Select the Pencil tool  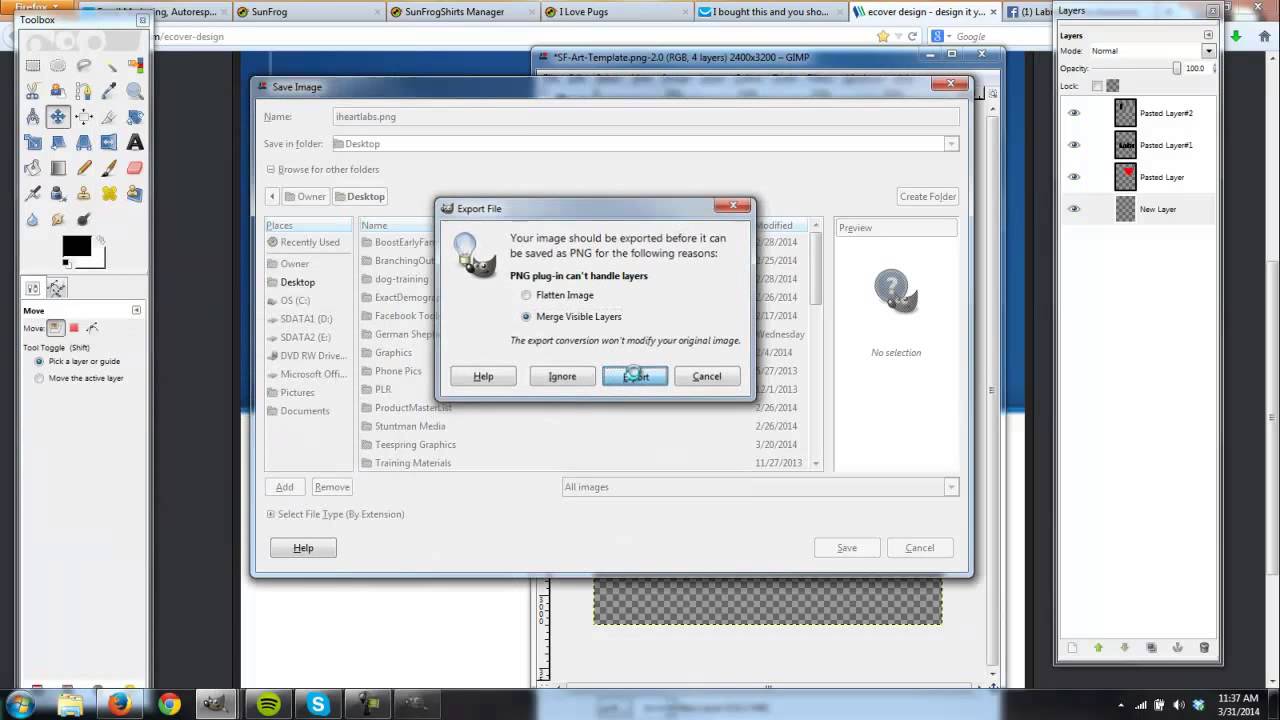click(x=84, y=168)
